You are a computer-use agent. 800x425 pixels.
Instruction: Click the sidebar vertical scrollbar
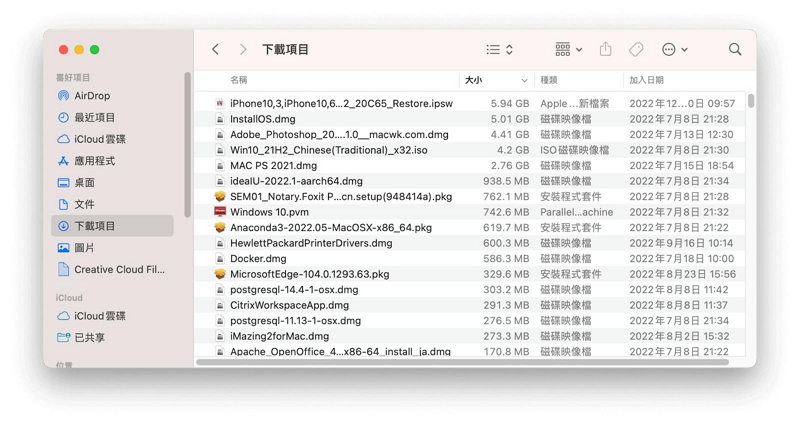click(187, 145)
